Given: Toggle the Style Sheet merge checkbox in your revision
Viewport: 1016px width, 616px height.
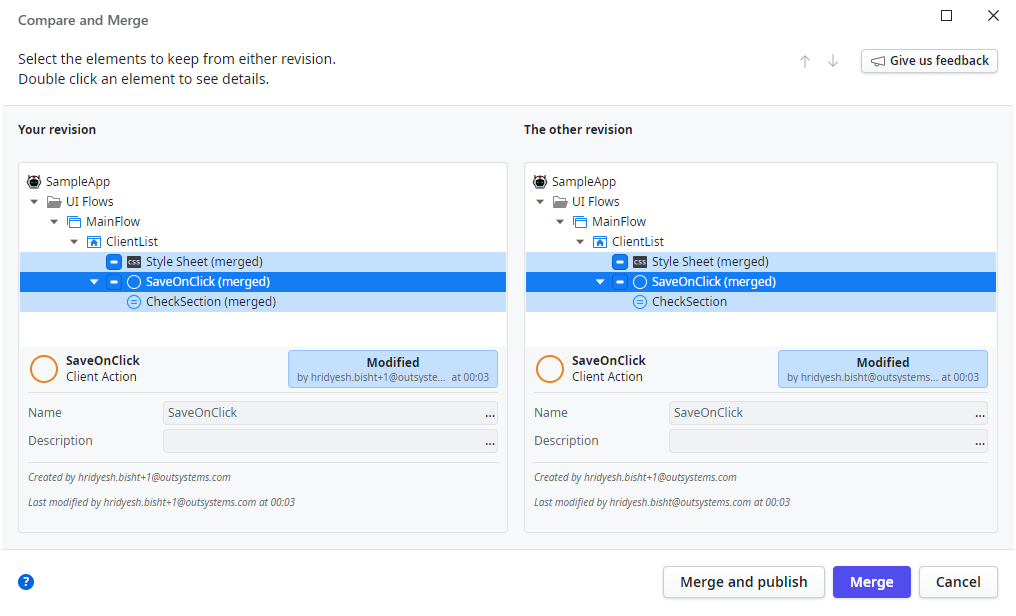Looking at the screenshot, I should pyautogui.click(x=113, y=261).
